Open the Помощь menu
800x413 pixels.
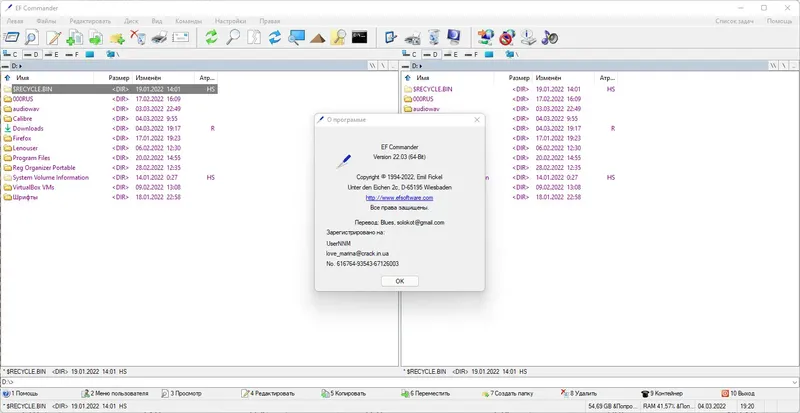point(780,21)
